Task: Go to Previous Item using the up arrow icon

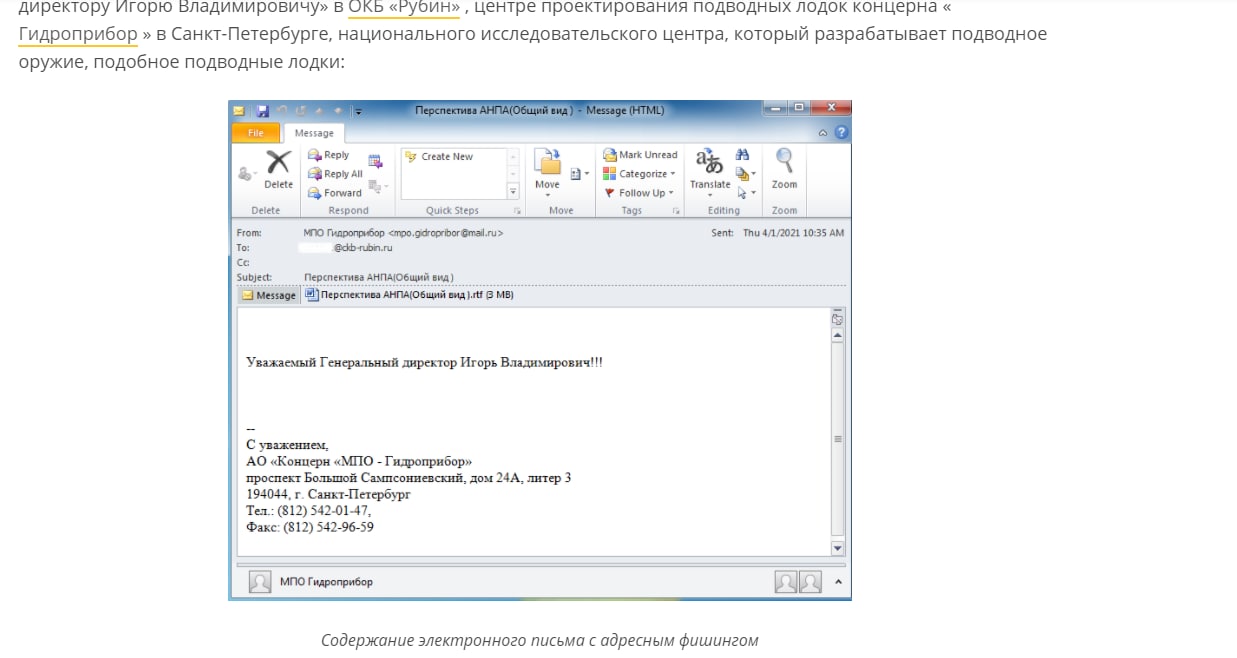Action: [x=319, y=111]
